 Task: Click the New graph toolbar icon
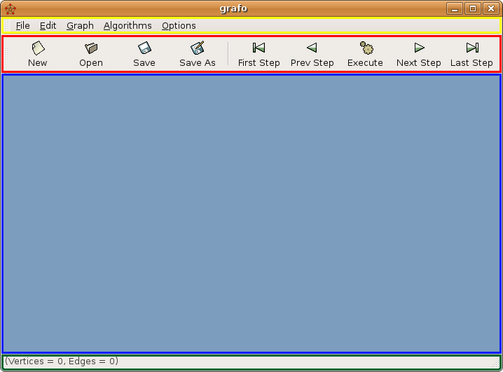click(x=38, y=53)
